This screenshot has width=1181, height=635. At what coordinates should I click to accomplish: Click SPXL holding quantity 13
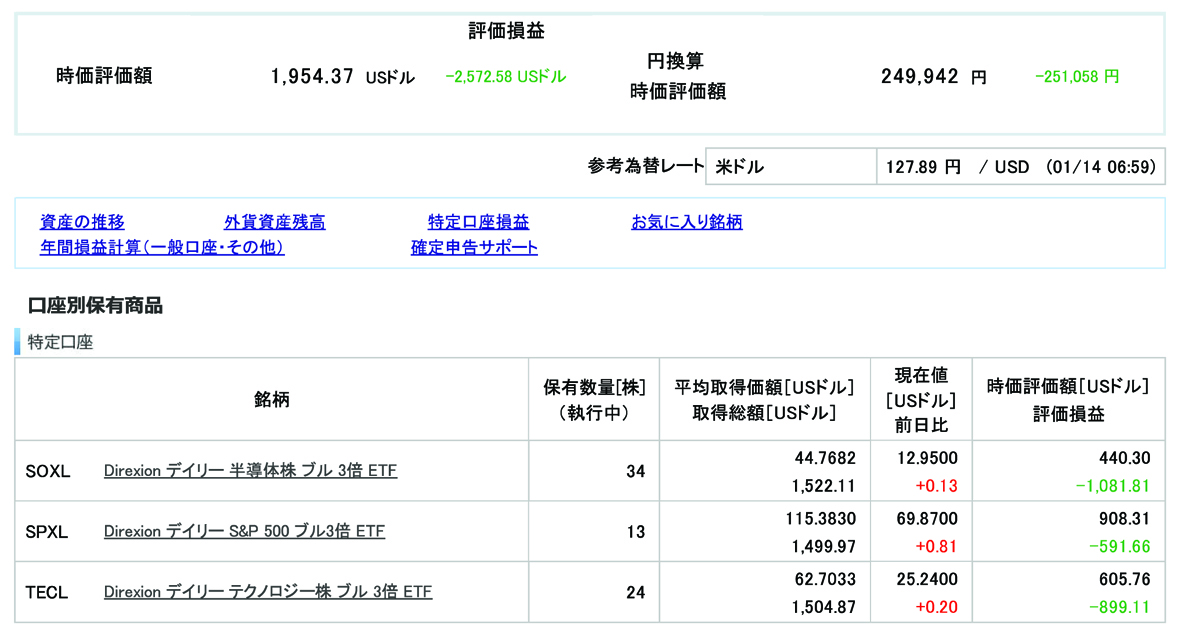(636, 532)
